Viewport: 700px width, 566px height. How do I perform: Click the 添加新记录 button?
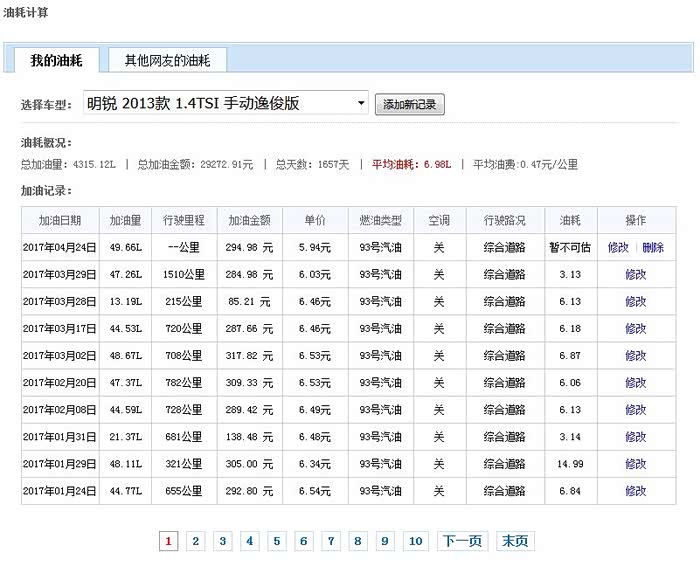[x=410, y=105]
